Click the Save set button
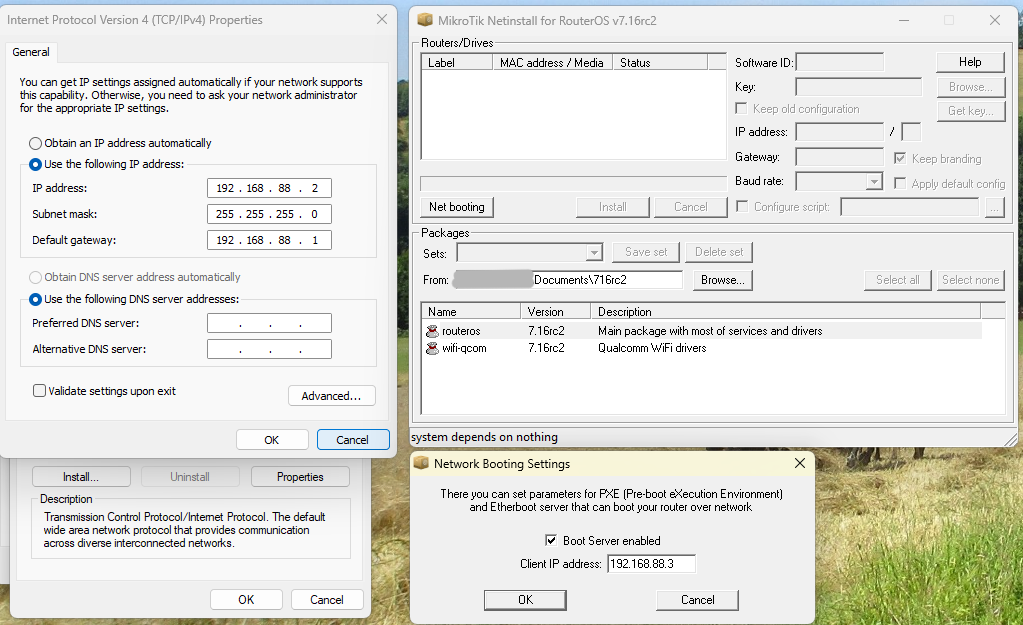 (646, 252)
